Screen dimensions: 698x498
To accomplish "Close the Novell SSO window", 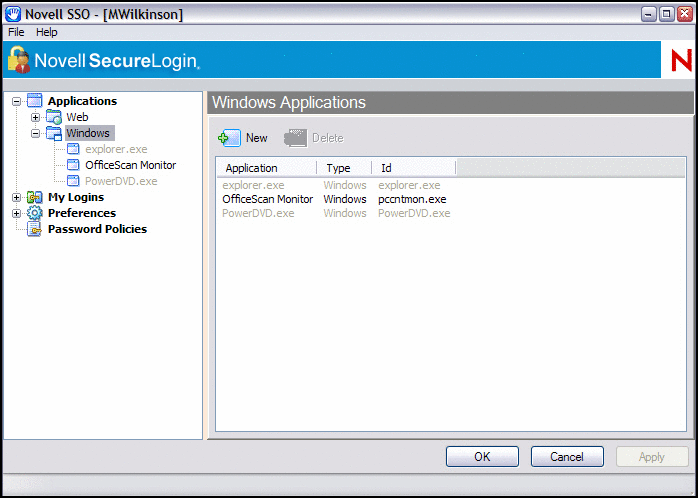I will tap(684, 15).
